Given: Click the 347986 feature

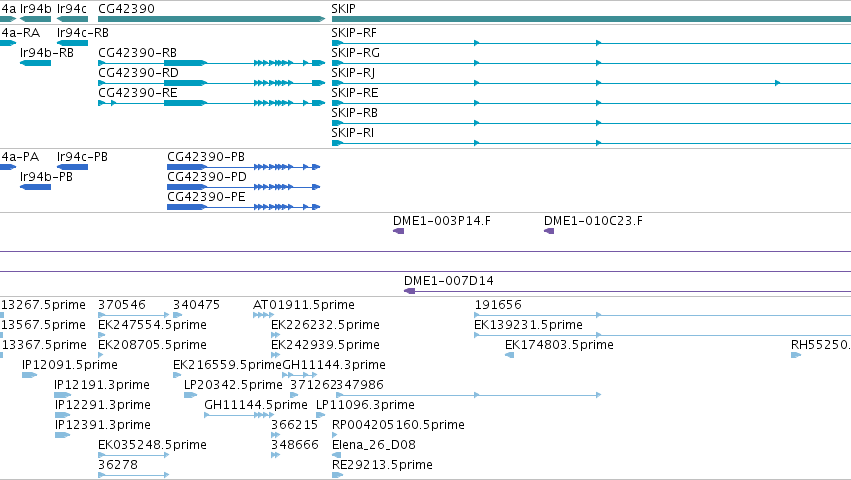Looking at the screenshot, I should pos(469,395).
